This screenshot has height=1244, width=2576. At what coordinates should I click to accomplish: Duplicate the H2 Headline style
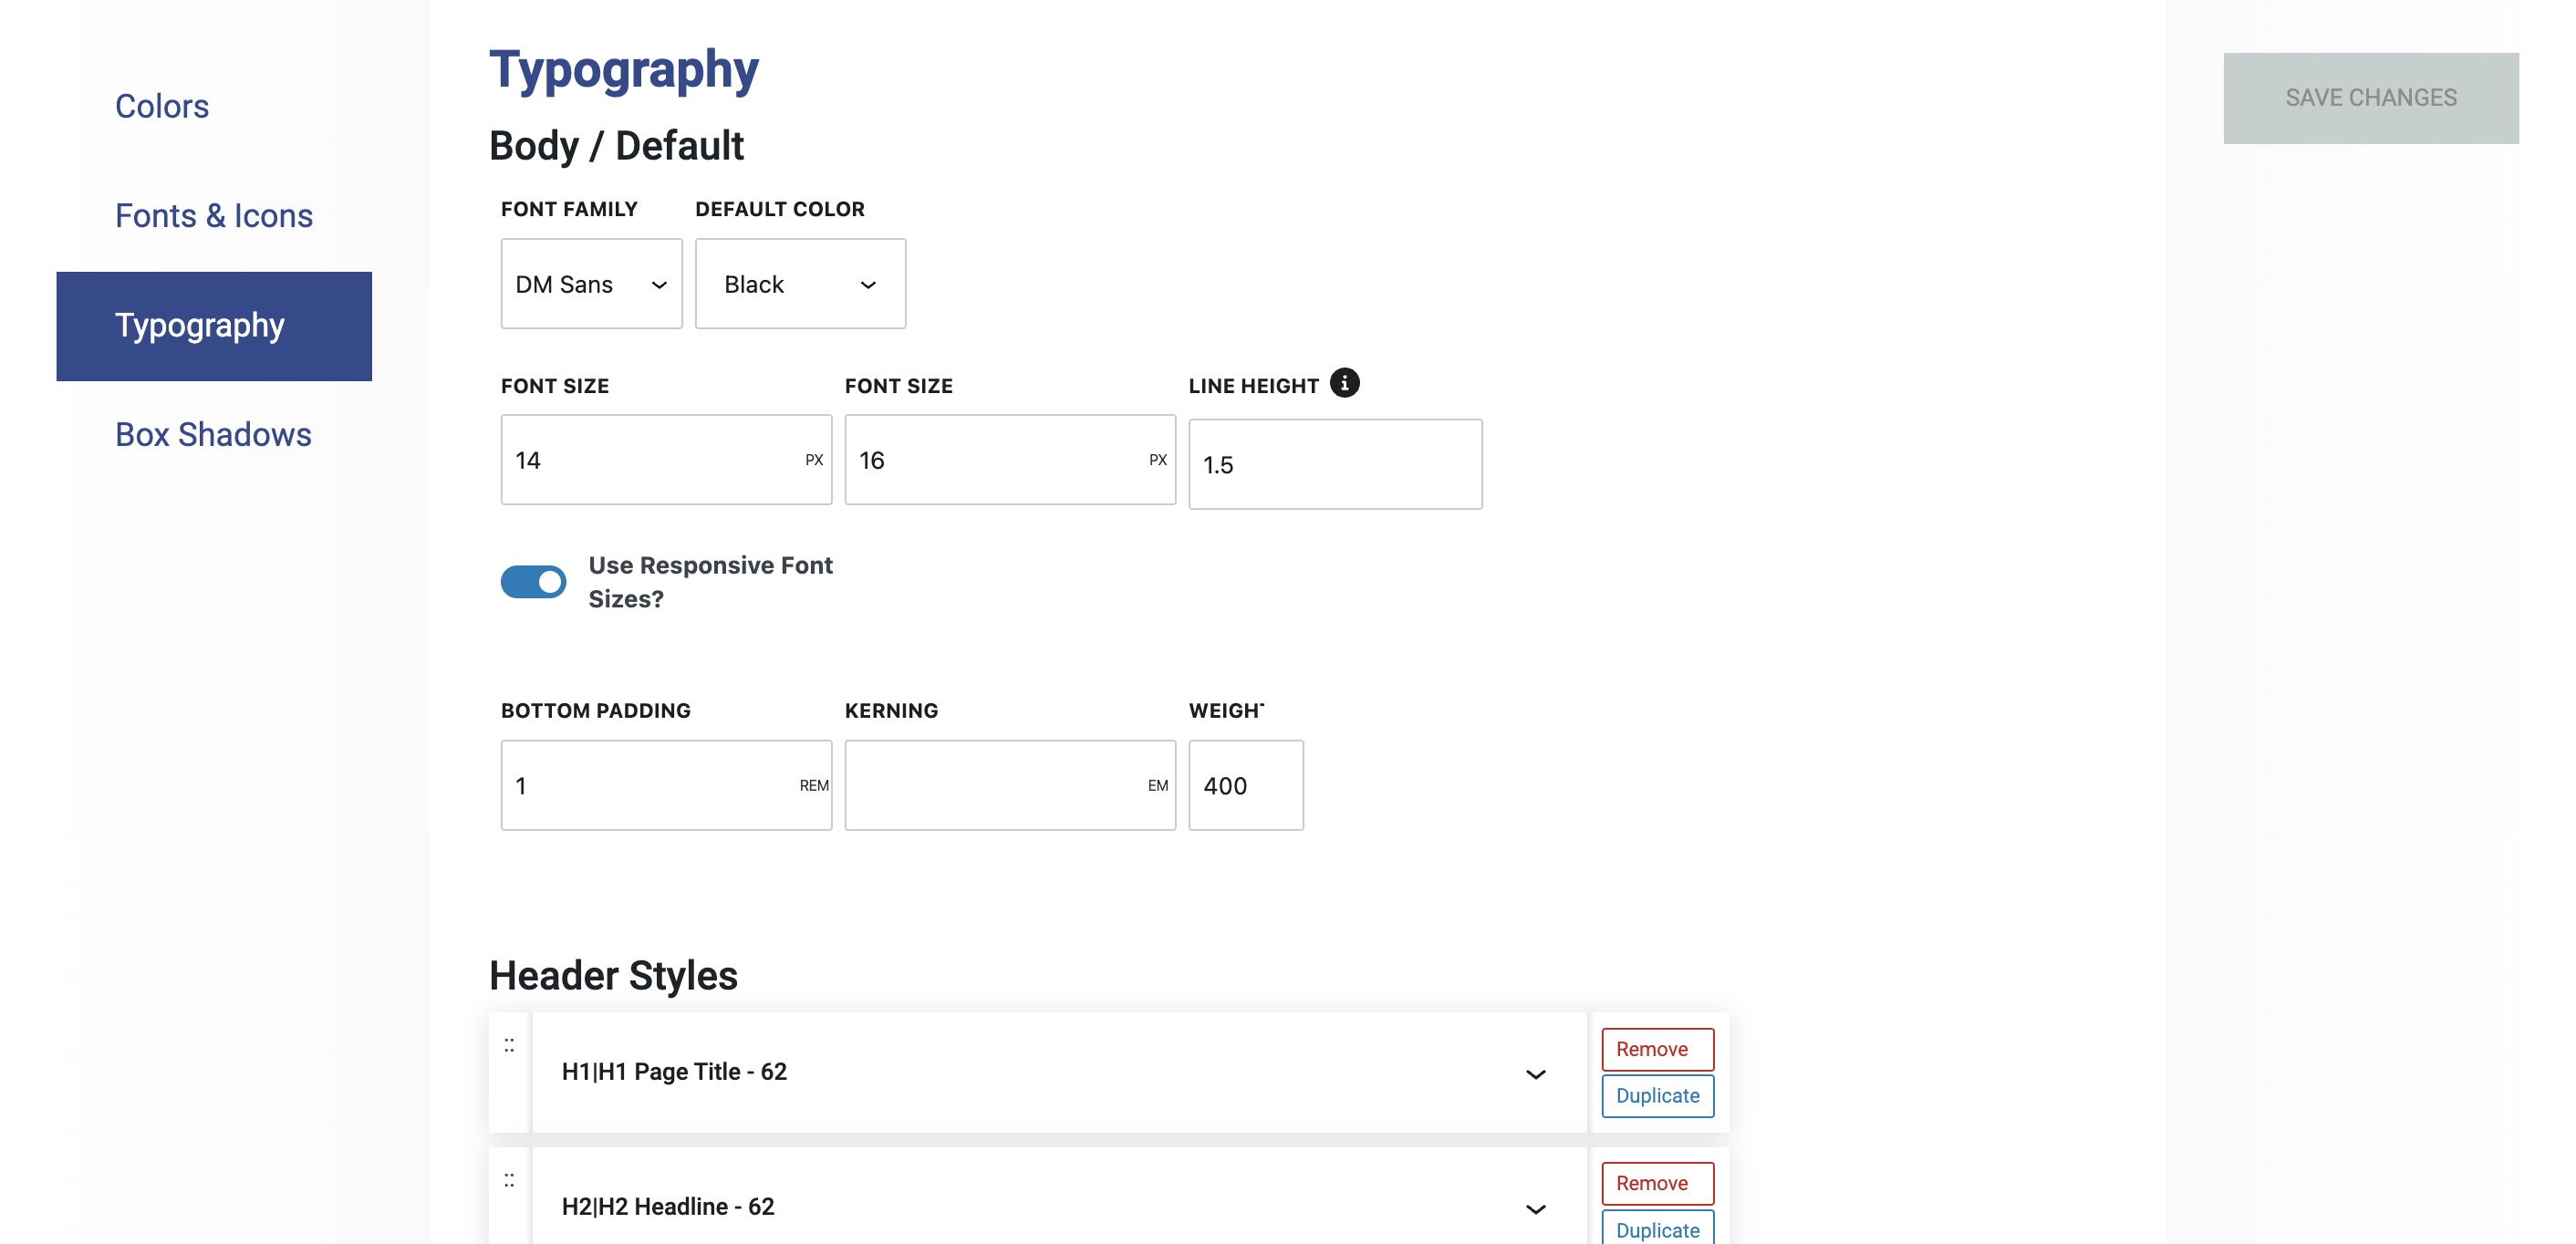(x=1657, y=1229)
